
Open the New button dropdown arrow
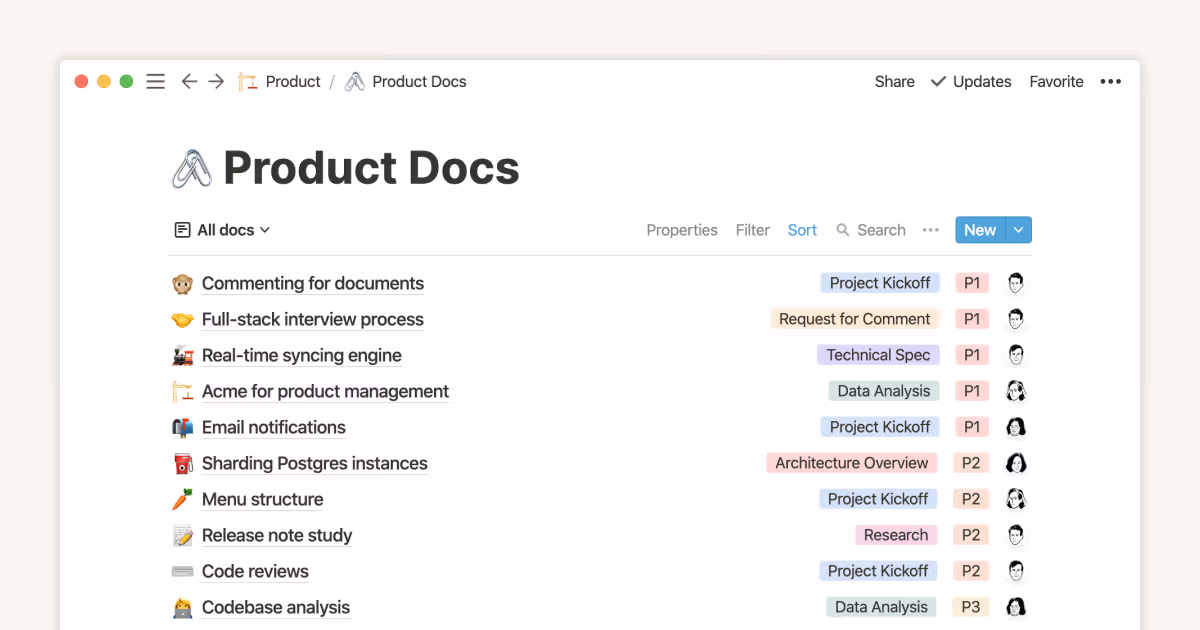[x=1019, y=230]
